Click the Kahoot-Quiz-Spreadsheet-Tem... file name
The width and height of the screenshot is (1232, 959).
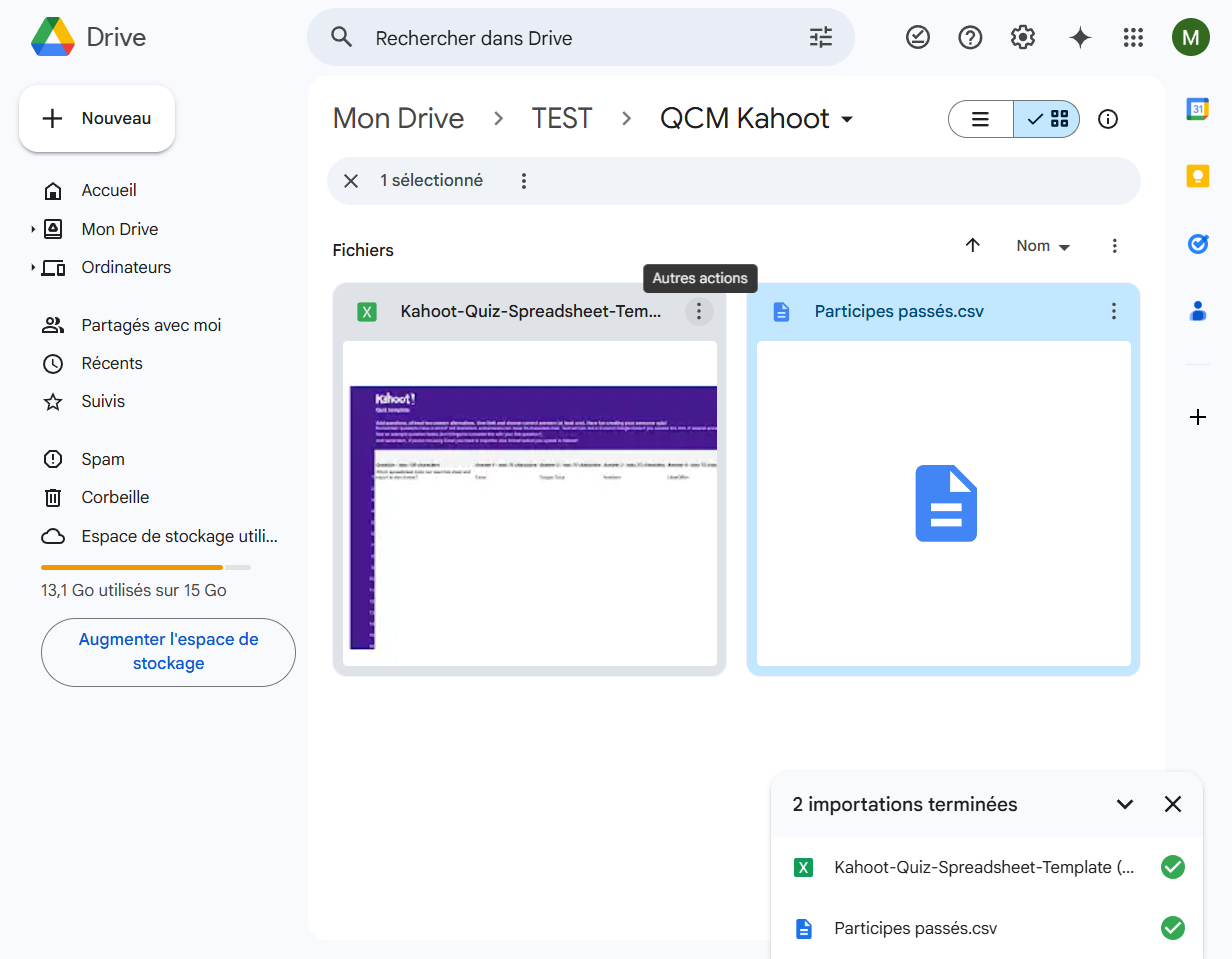point(531,312)
